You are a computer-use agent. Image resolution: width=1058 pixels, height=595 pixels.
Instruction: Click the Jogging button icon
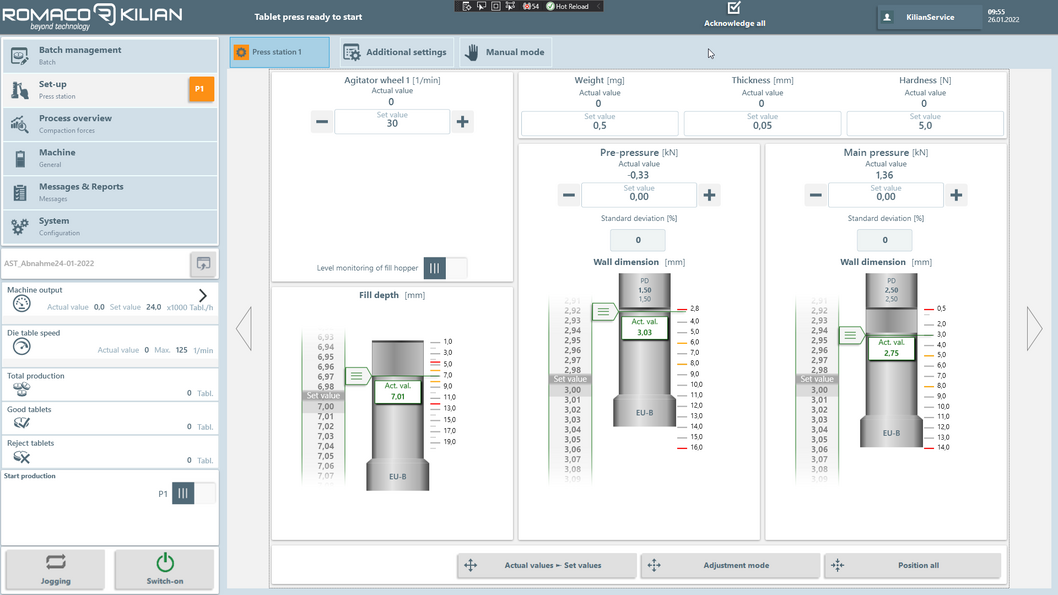[x=55, y=562]
